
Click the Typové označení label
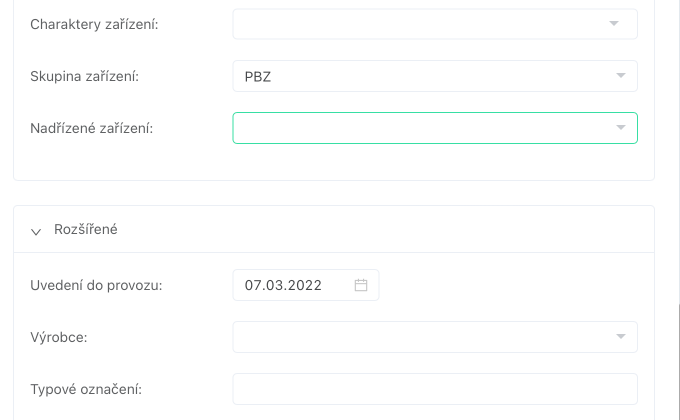click(x=85, y=389)
